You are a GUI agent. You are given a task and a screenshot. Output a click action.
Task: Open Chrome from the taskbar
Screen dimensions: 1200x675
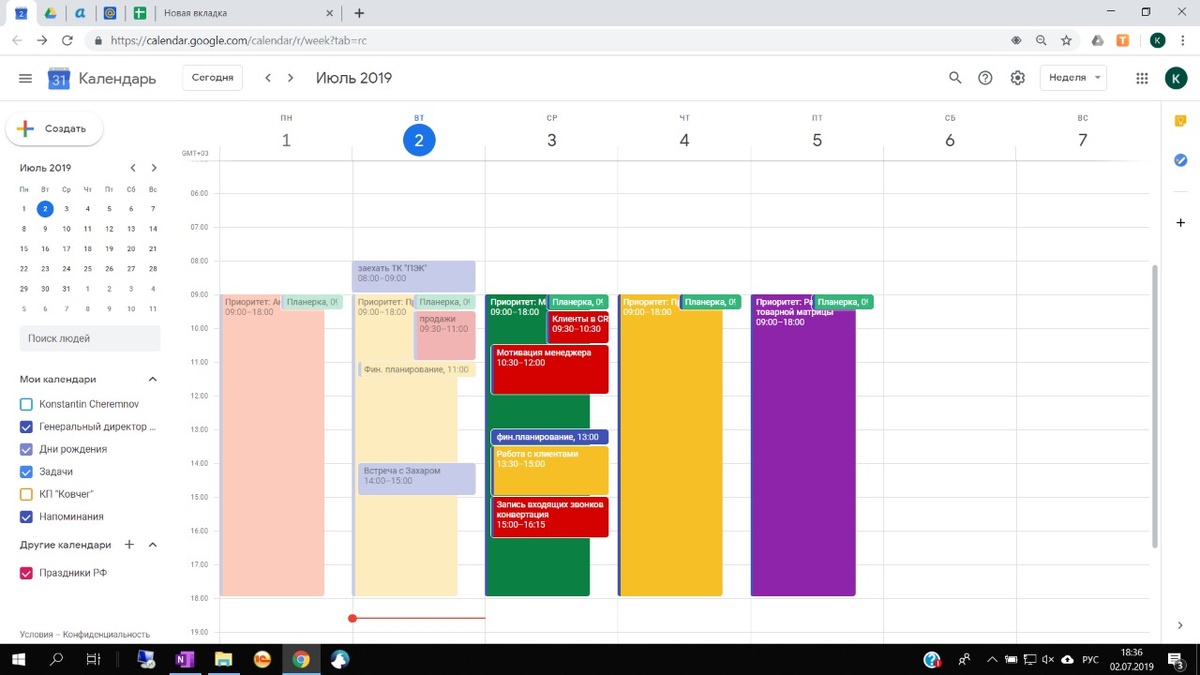301,659
